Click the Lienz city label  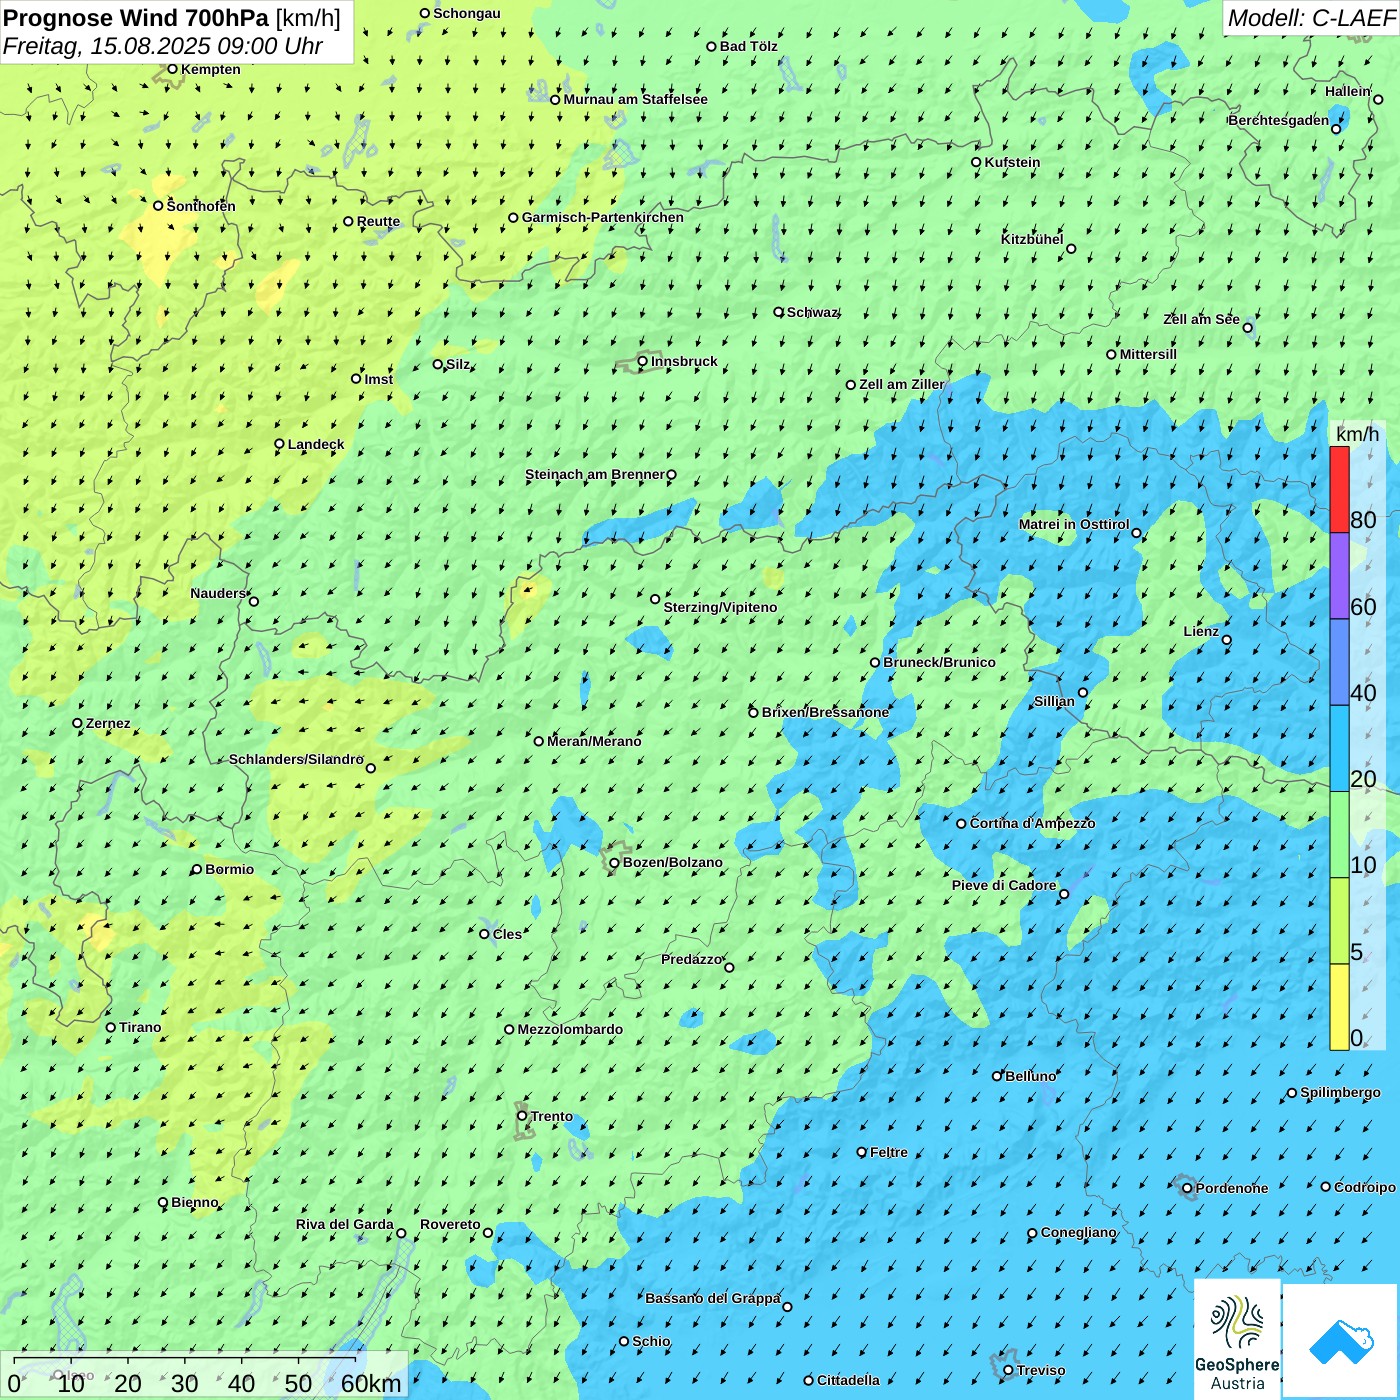click(1201, 631)
